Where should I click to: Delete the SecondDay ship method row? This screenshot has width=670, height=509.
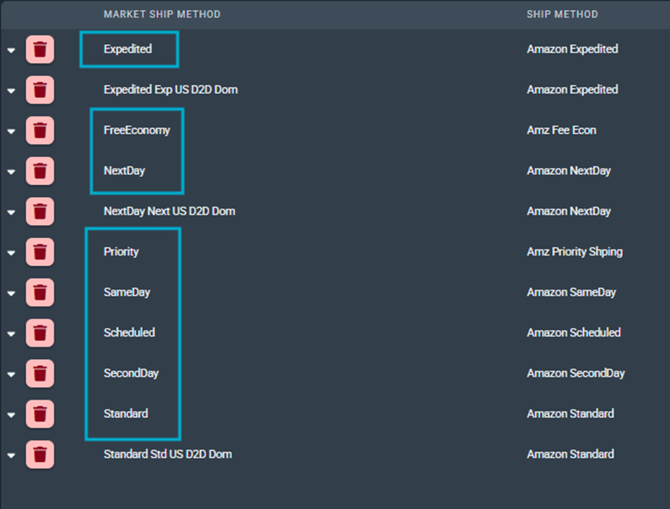pos(39,374)
